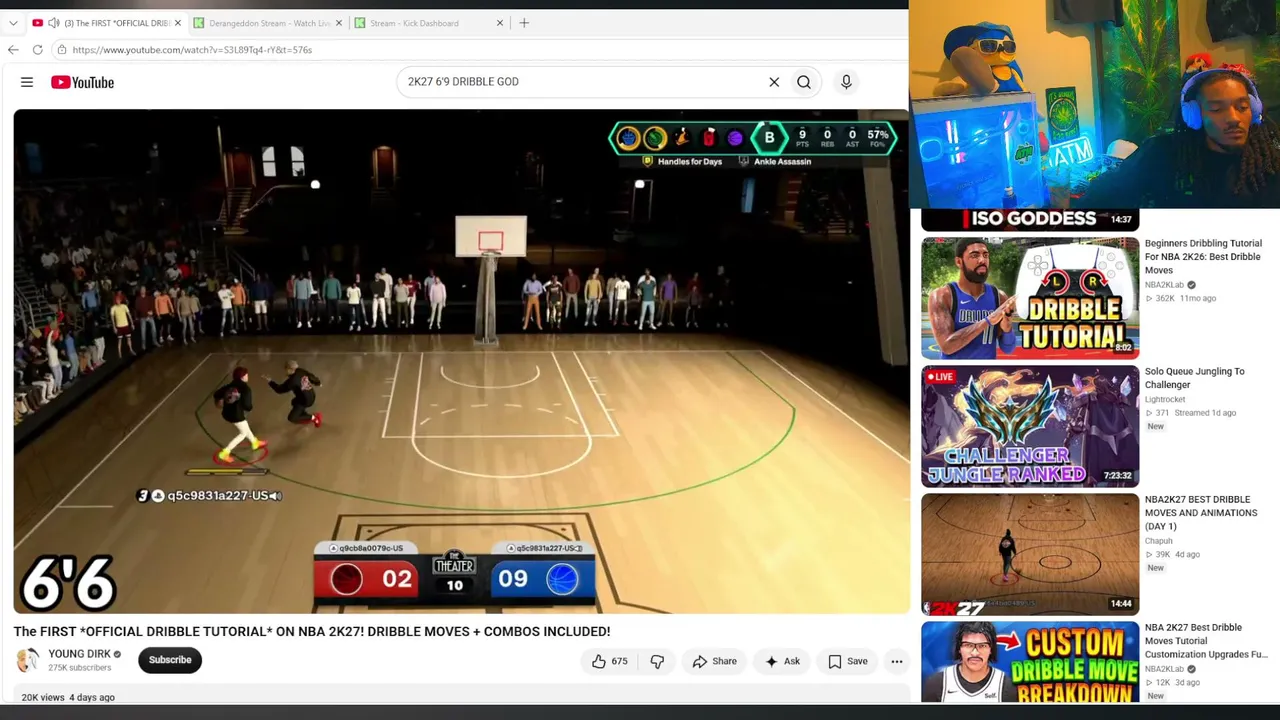The image size is (1280, 720).
Task: Mute the YouTube tab via its speaker icon
Action: click(x=54, y=23)
